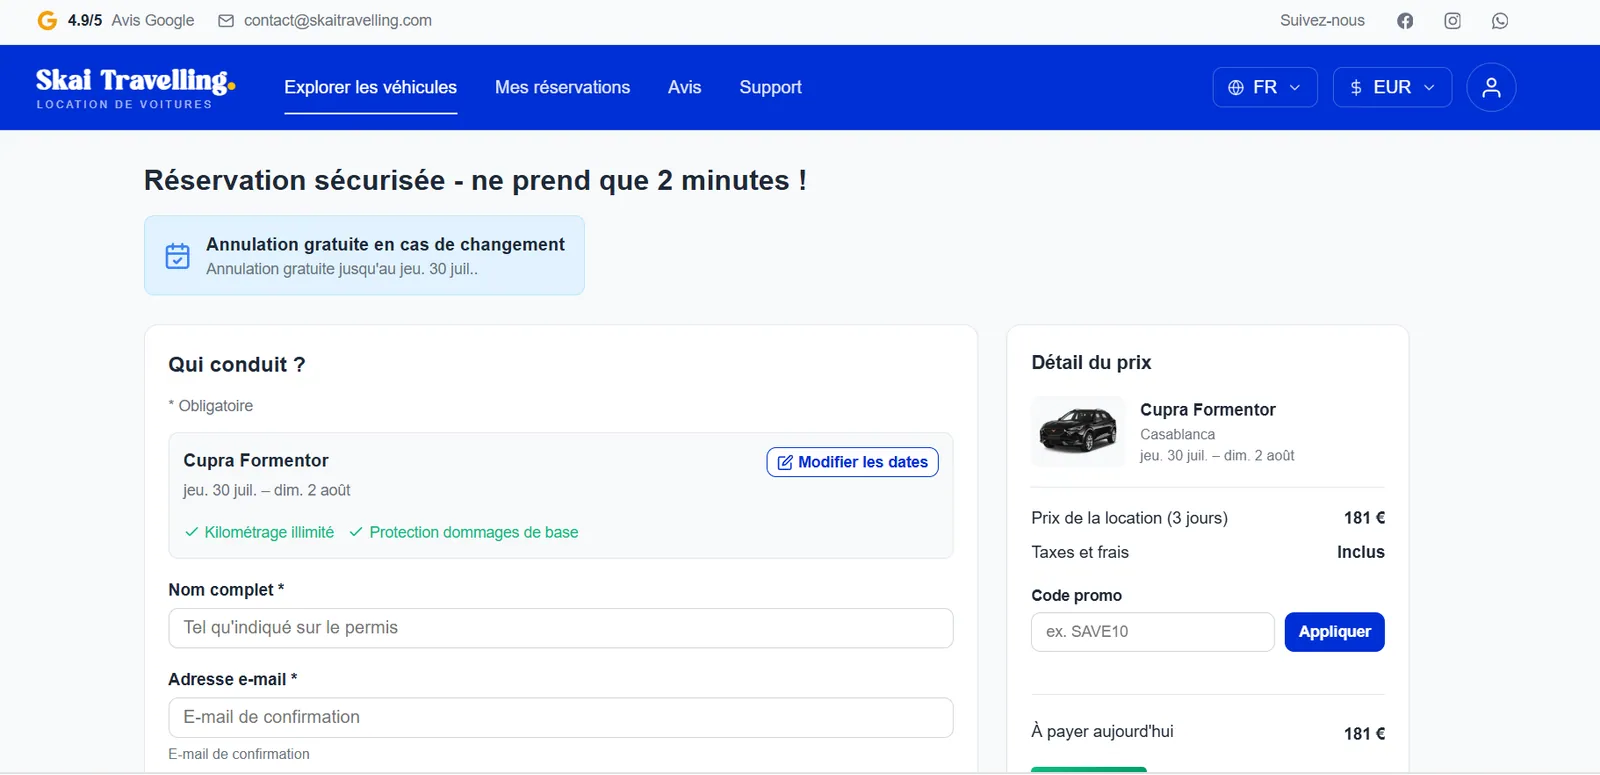Screen dimensions: 1600x775
Task: Open the Avis menu item
Action: (x=684, y=87)
